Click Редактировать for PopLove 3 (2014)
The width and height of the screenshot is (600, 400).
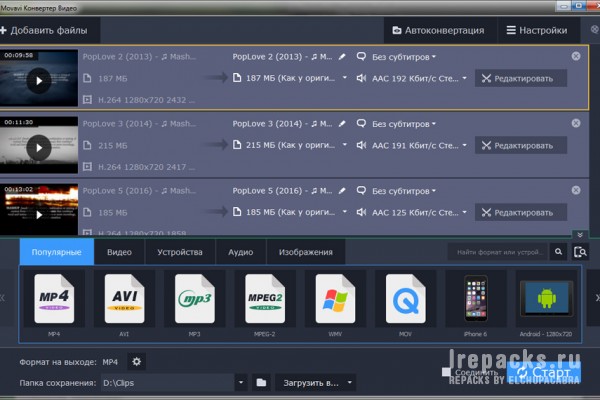click(520, 145)
